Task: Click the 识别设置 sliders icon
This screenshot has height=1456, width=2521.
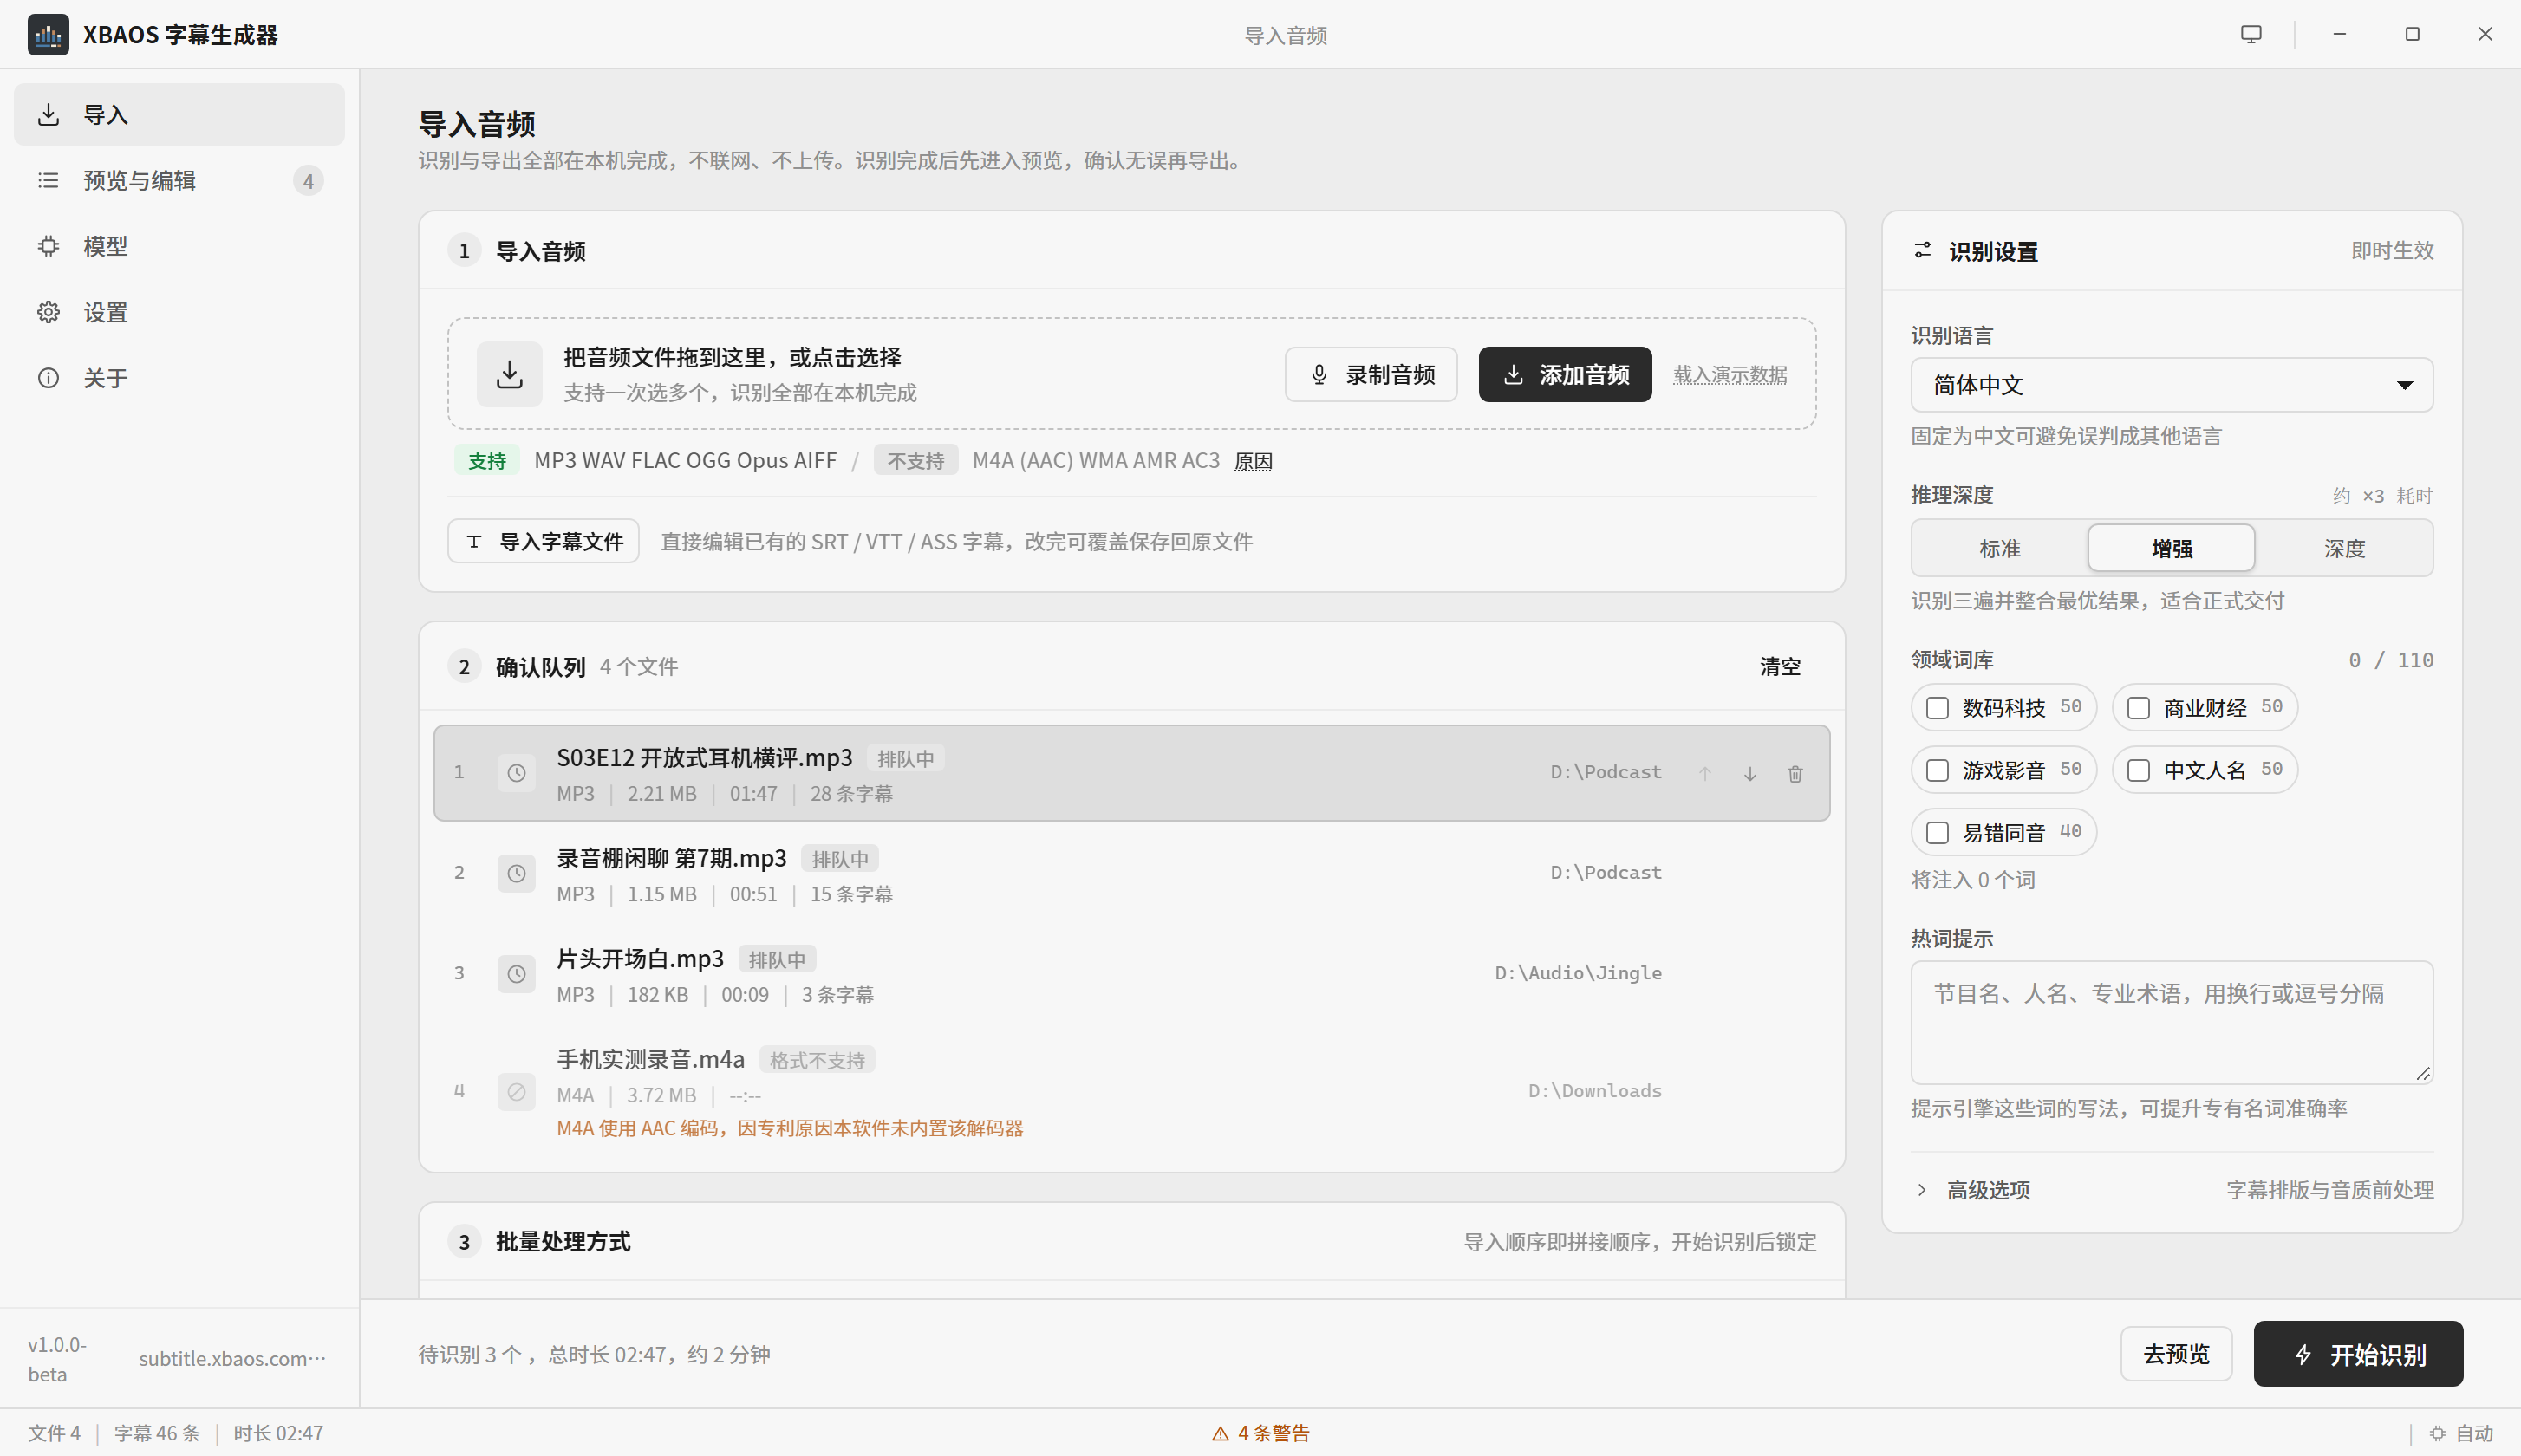Action: coord(1922,250)
